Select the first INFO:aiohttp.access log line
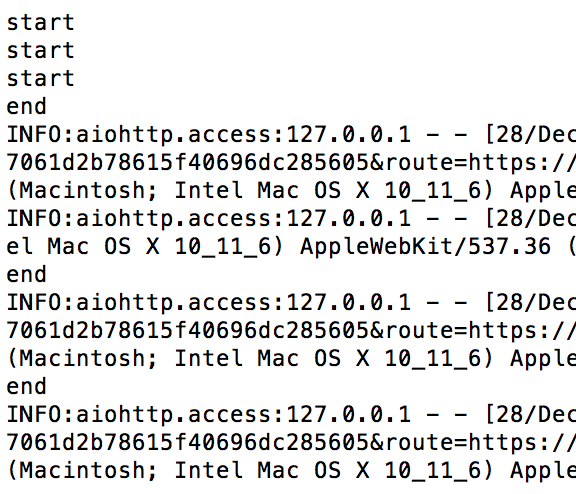576x494 pixels. pos(291,134)
